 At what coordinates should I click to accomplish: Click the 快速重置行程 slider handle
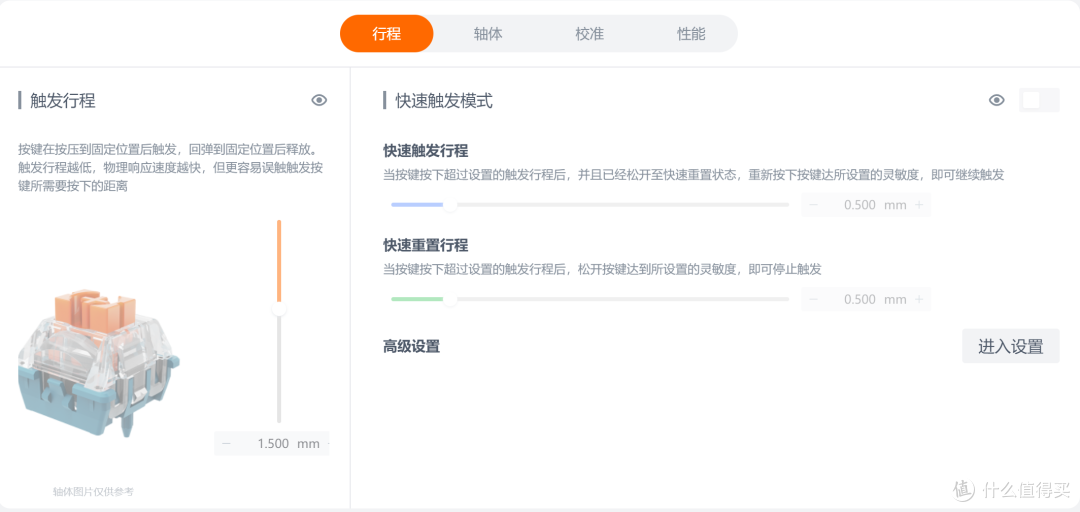pos(450,299)
